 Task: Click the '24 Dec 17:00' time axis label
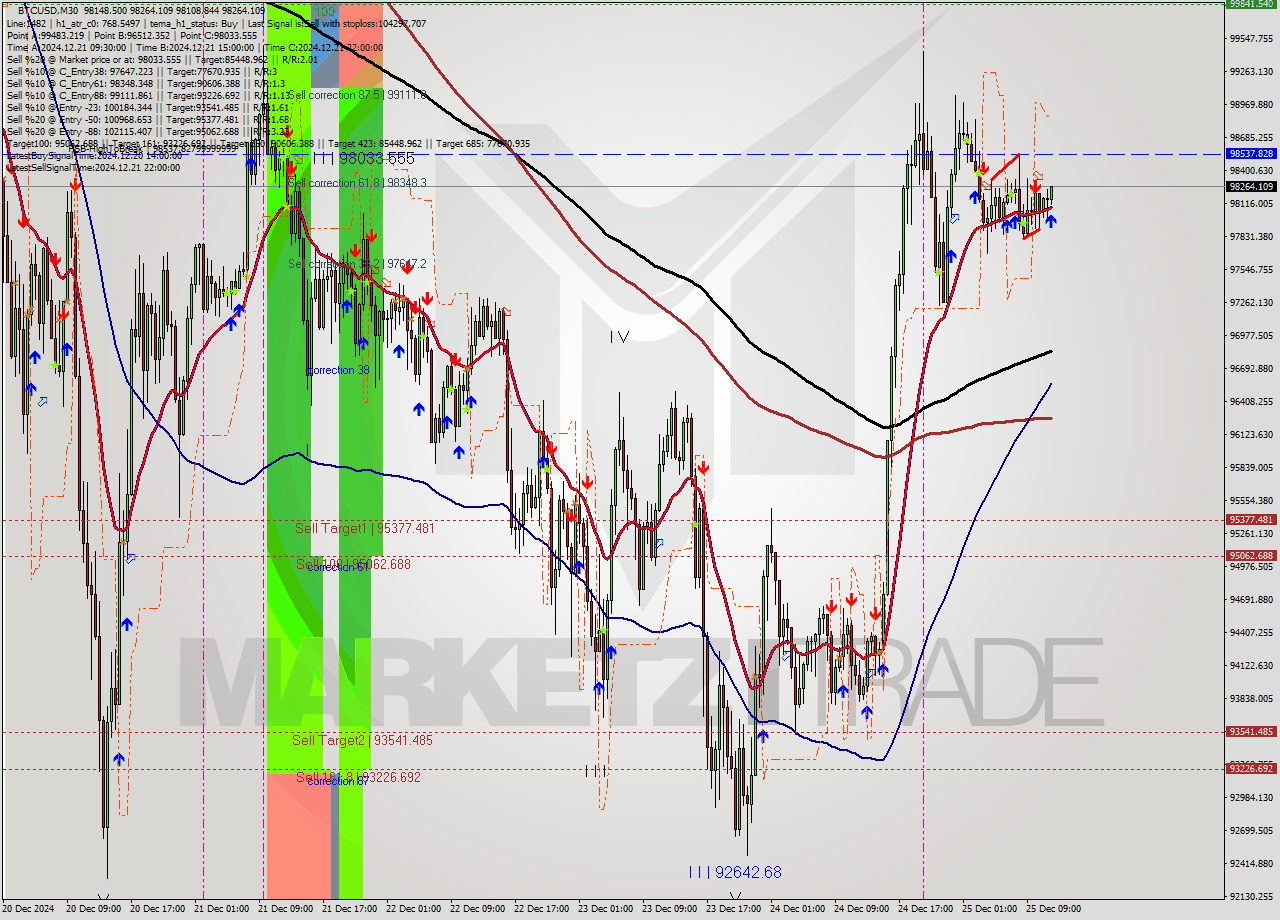pos(925,909)
